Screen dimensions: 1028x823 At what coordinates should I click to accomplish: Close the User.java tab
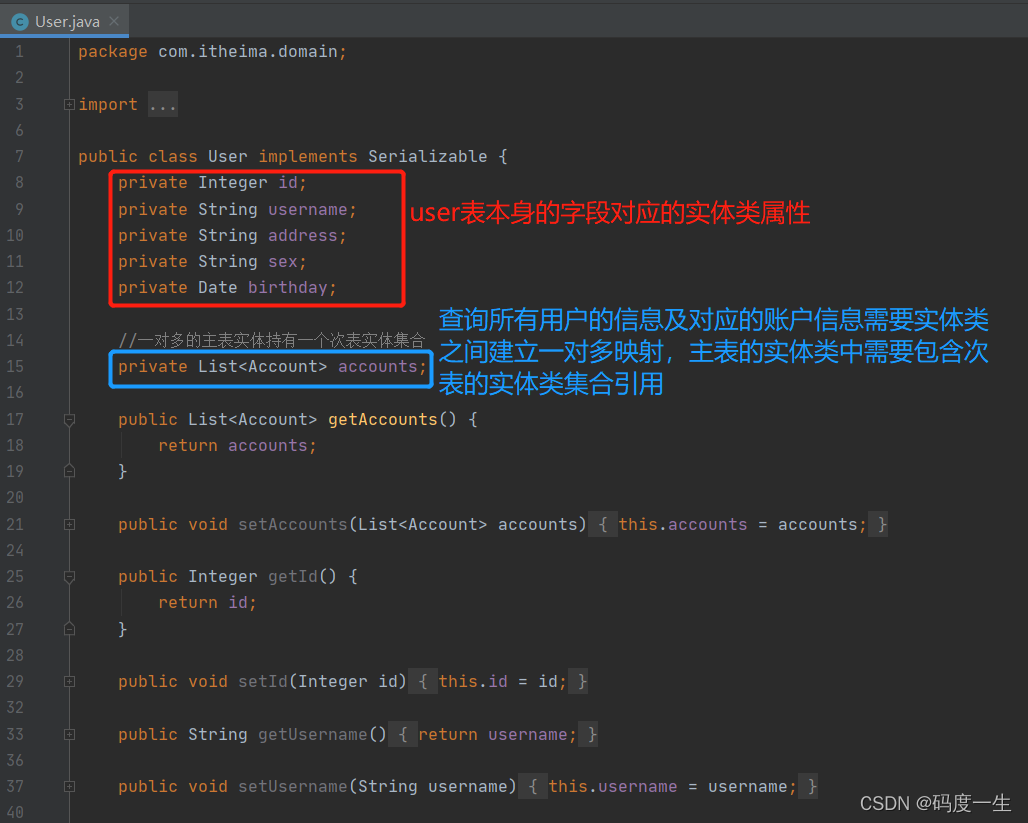tap(114, 22)
